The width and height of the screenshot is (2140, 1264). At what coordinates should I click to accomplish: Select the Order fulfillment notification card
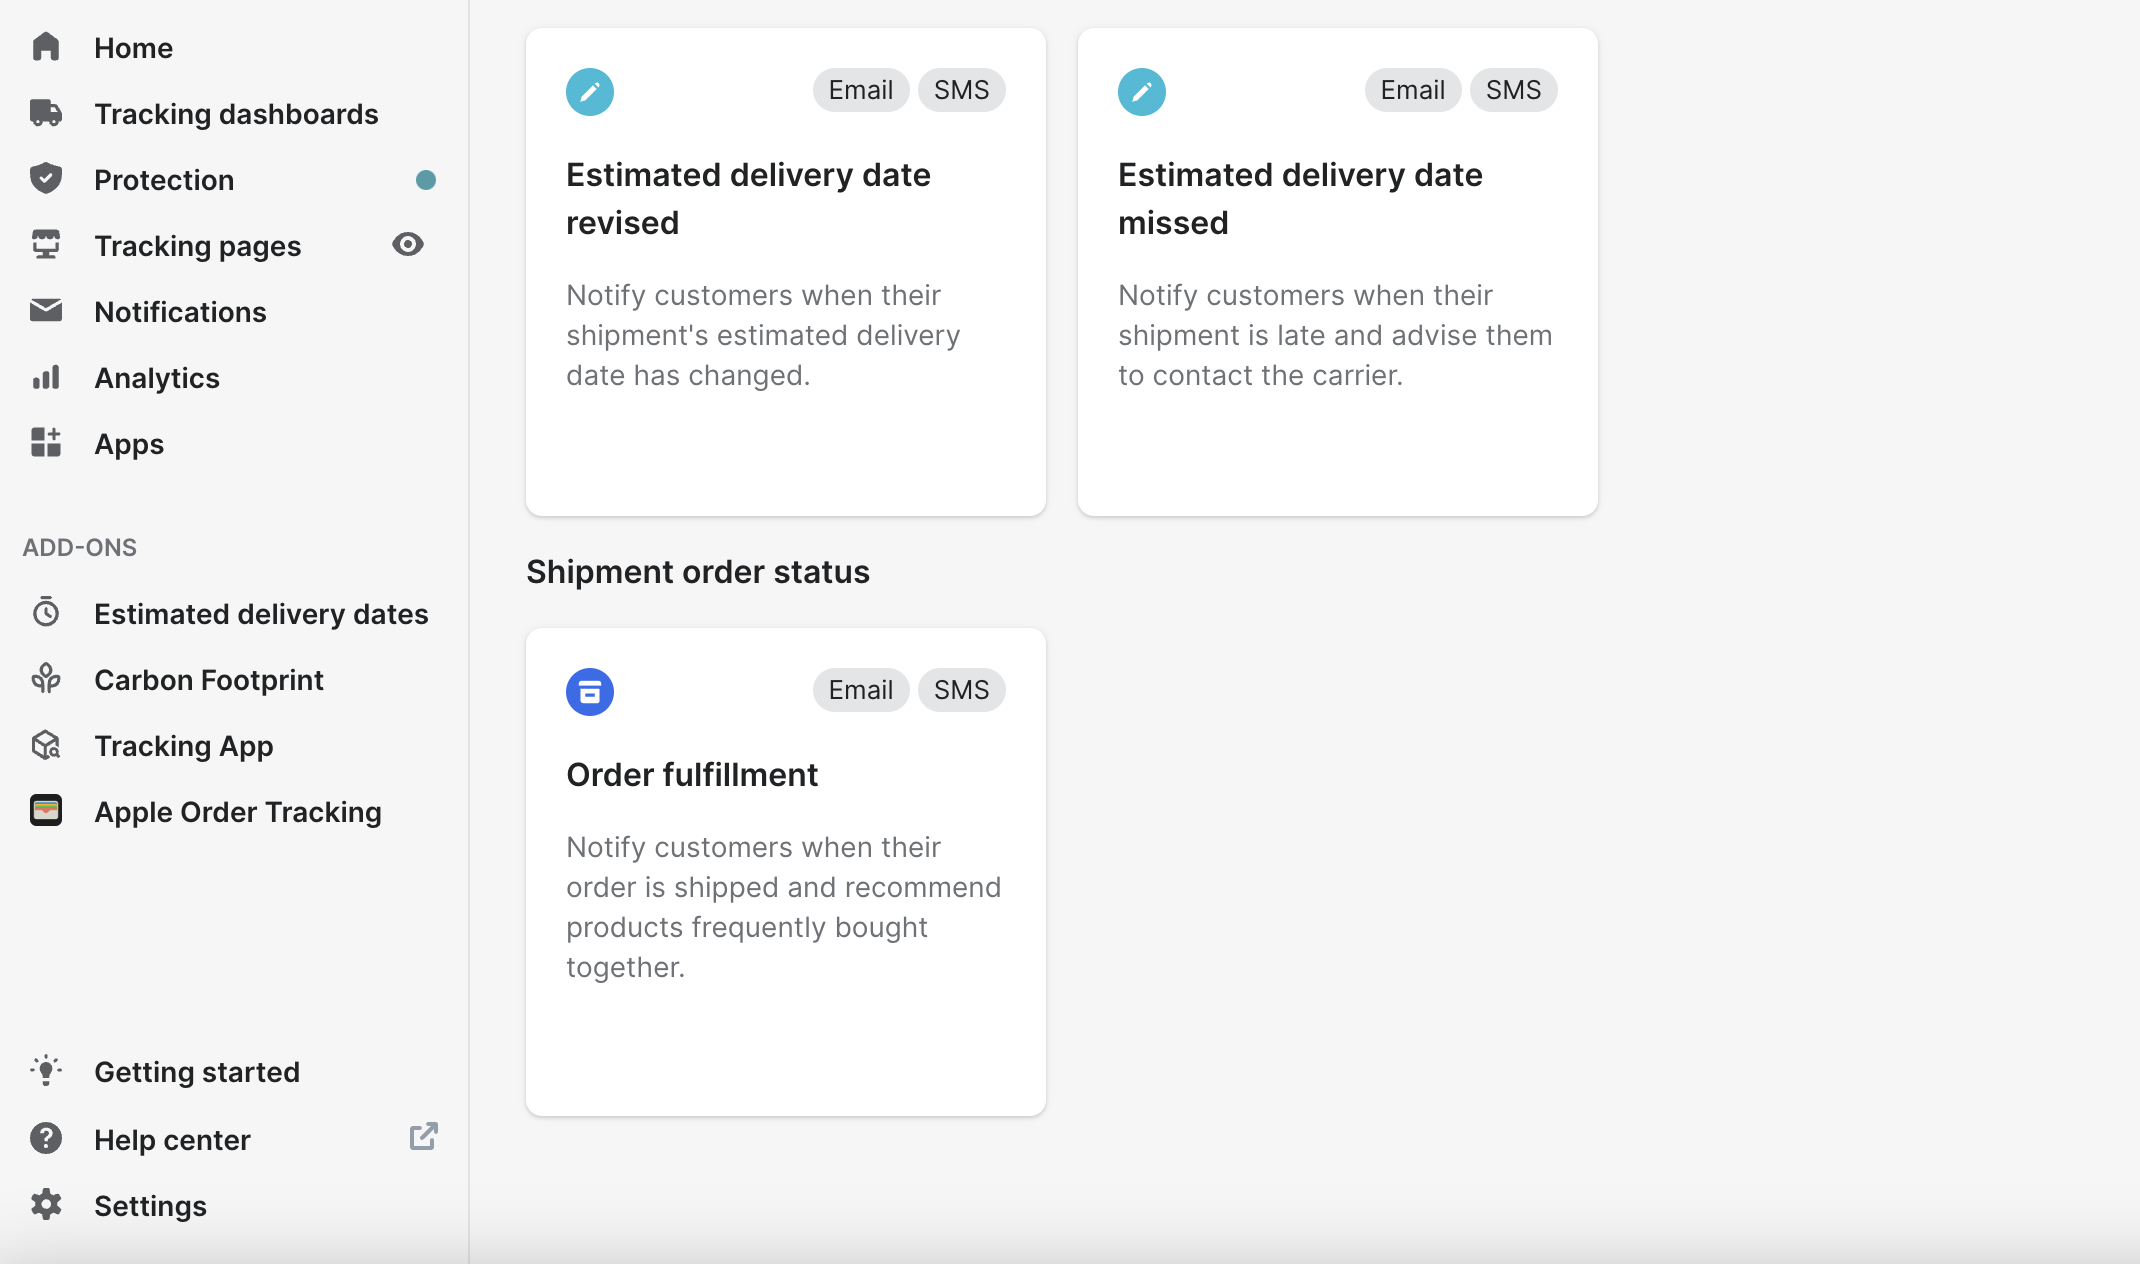click(x=786, y=872)
